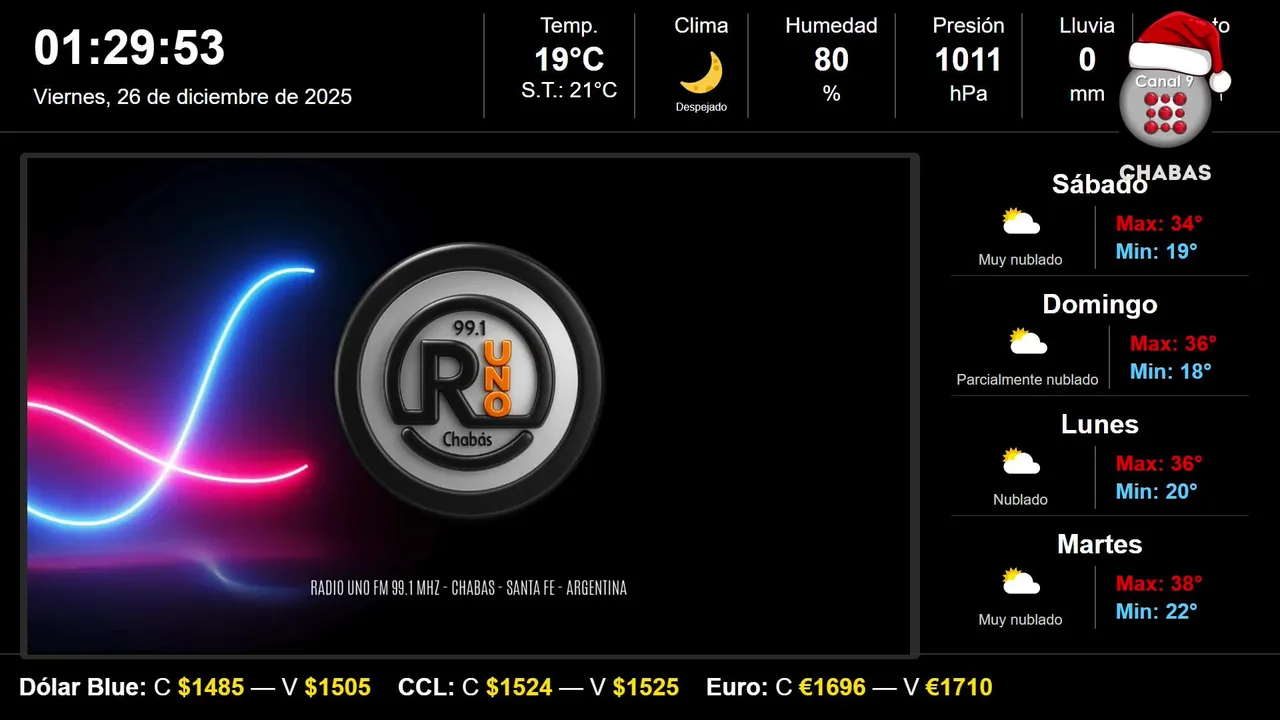Click the rain value 0

coord(1087,60)
